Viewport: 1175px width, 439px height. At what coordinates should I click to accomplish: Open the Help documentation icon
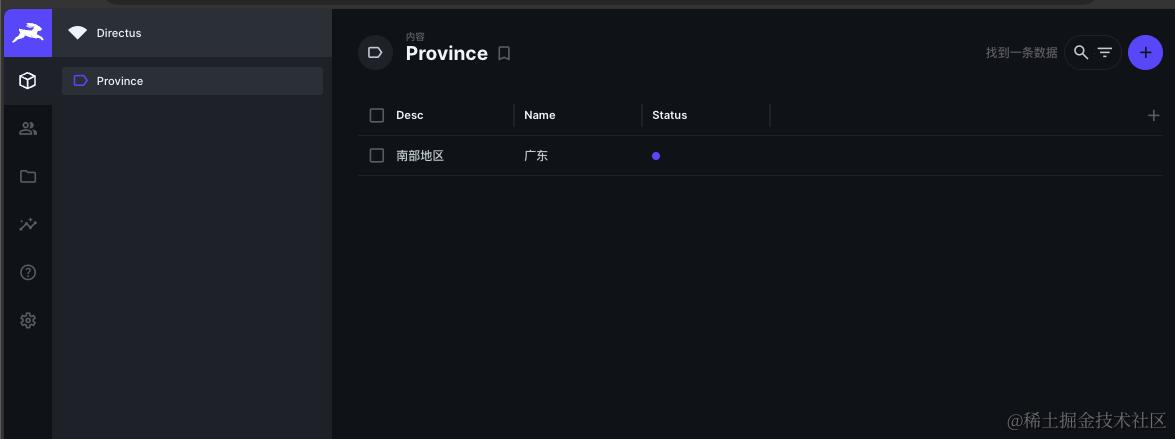point(28,272)
